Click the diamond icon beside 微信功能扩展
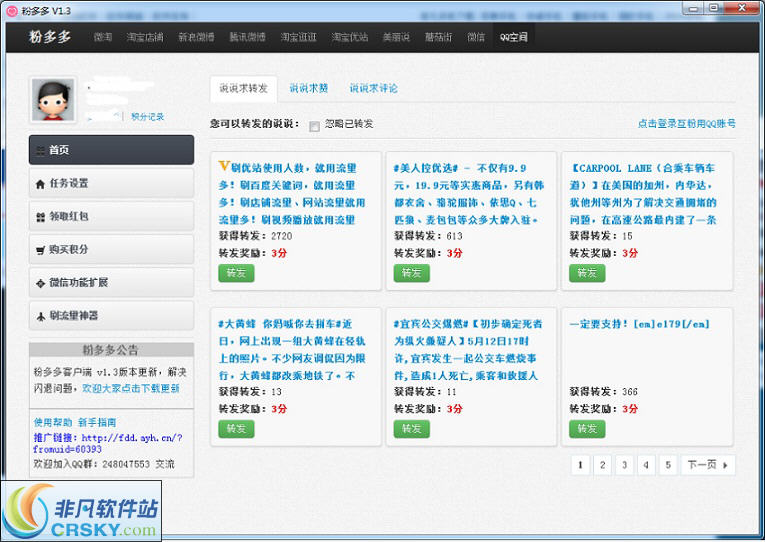The height and width of the screenshot is (542, 765). (x=40, y=283)
